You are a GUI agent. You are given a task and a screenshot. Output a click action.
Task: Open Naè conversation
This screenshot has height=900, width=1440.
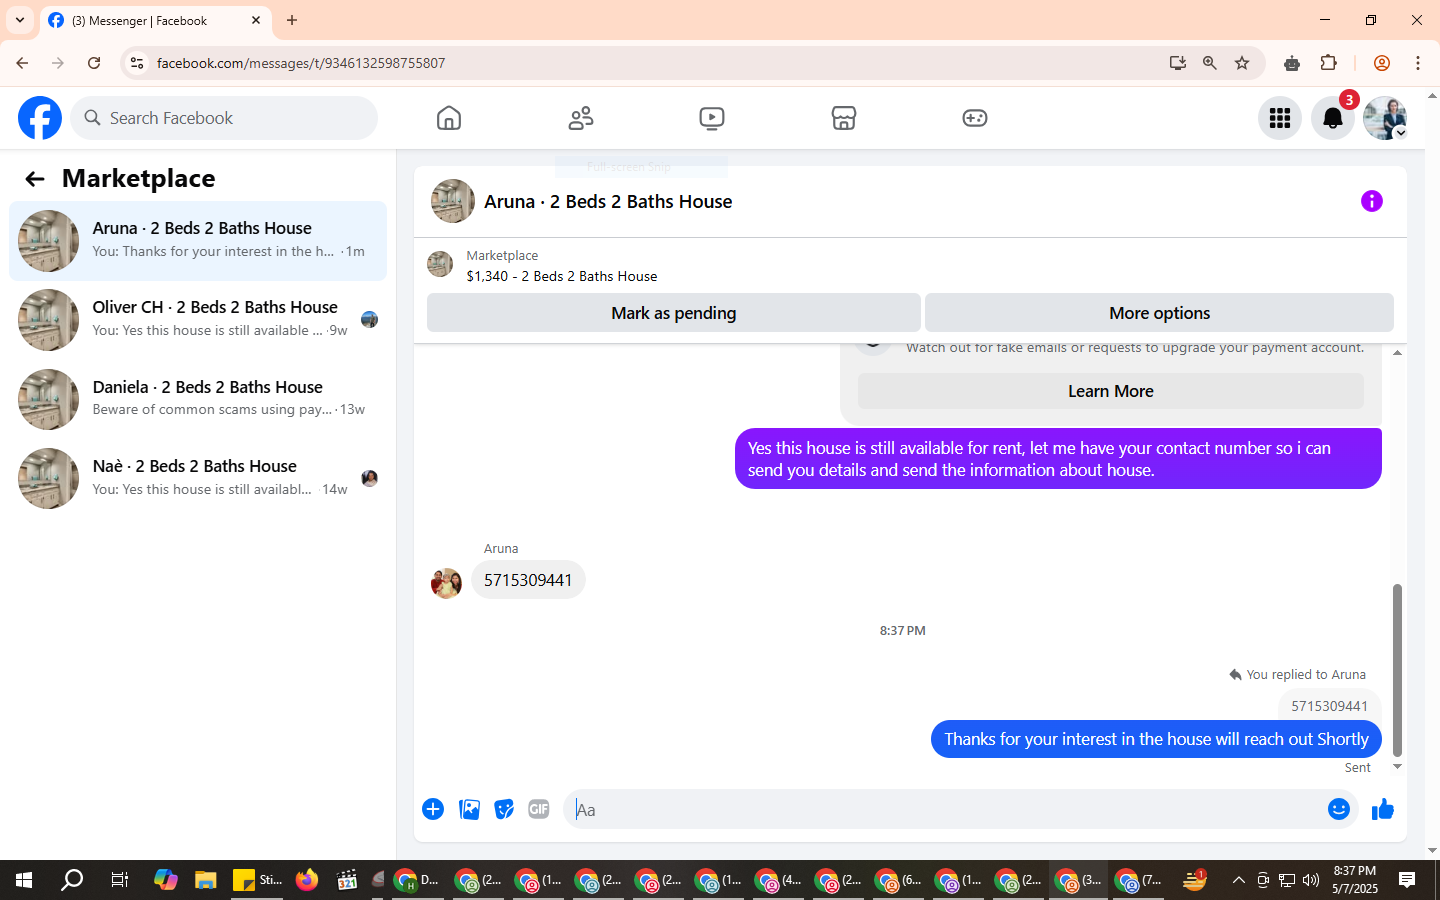198,478
